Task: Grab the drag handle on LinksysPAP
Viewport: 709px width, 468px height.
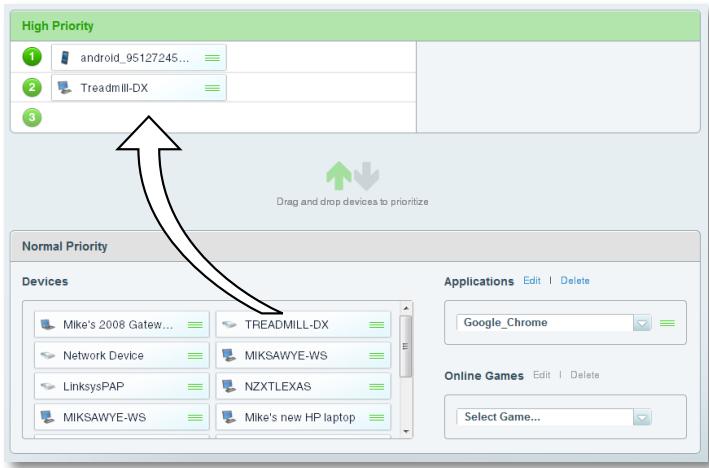Action: 195,387
